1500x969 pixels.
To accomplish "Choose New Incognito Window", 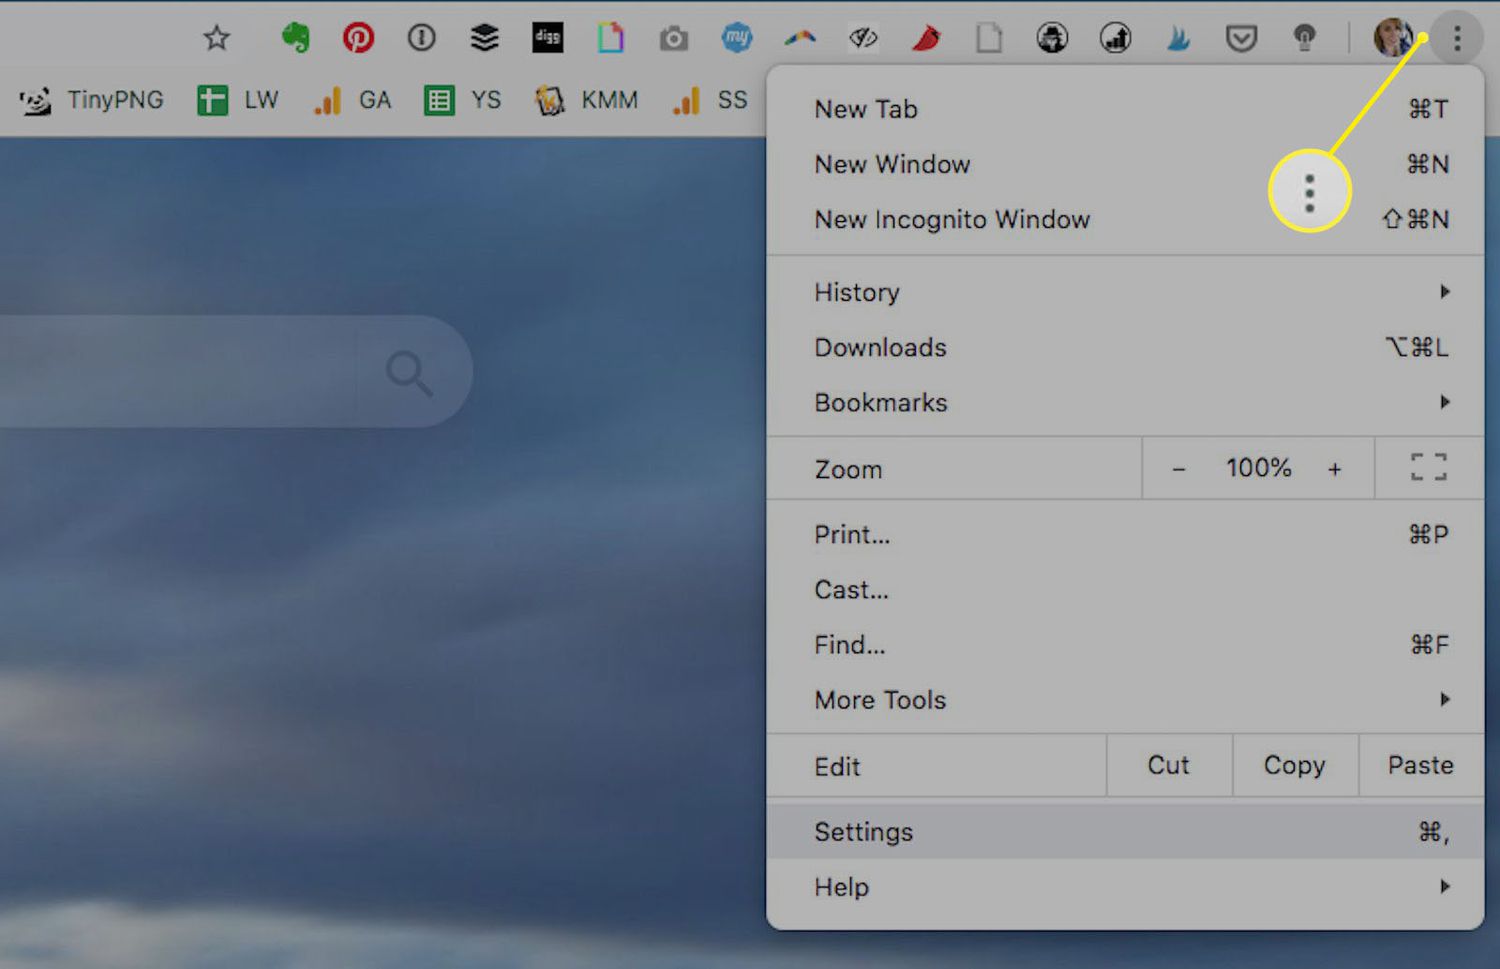I will pyautogui.click(x=952, y=220).
